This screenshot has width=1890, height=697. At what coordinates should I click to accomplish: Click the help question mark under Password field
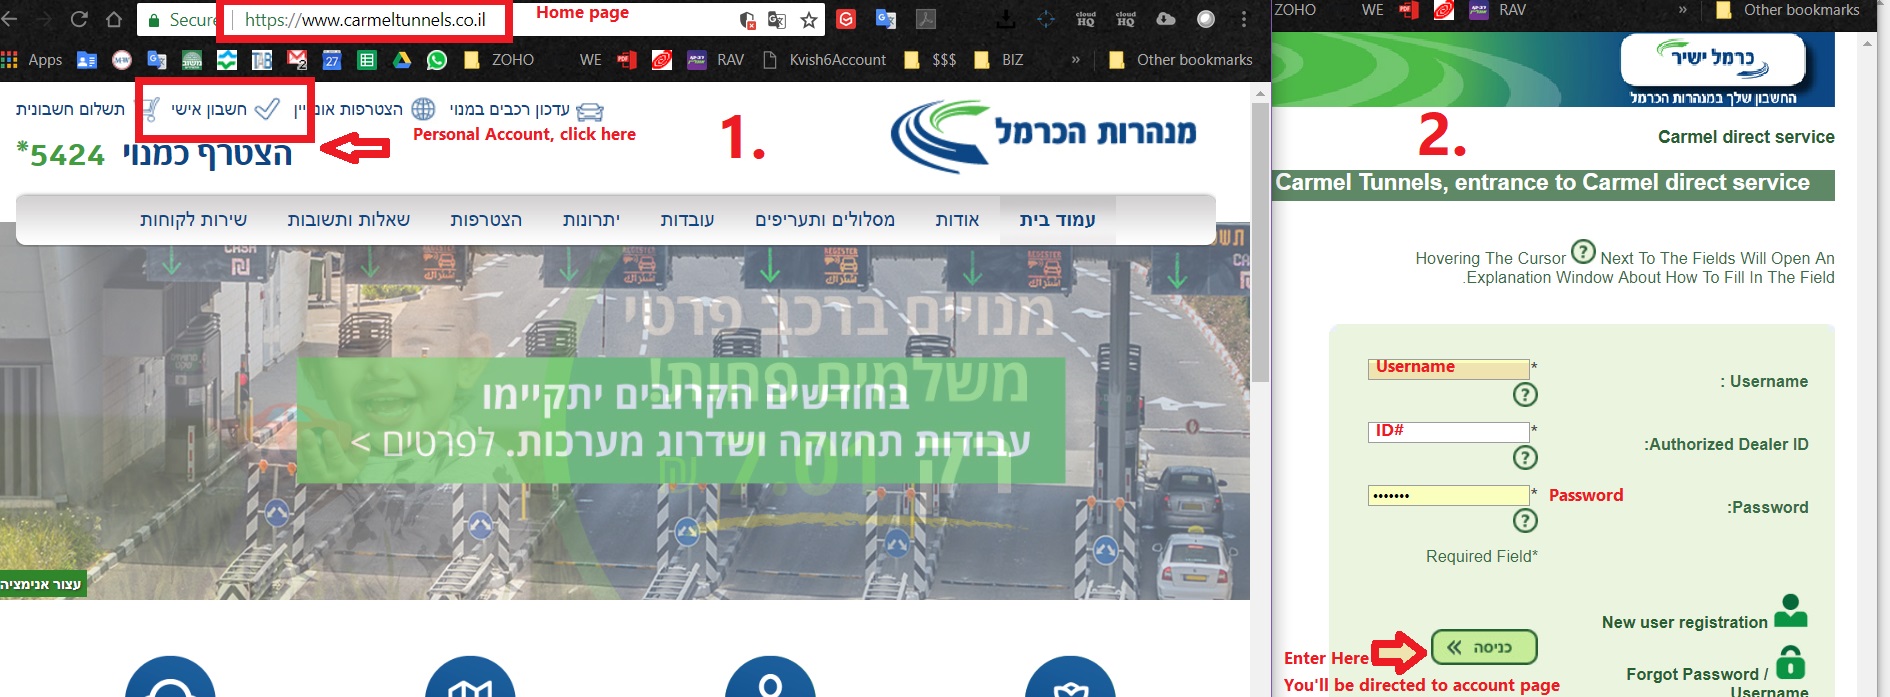[x=1525, y=521]
